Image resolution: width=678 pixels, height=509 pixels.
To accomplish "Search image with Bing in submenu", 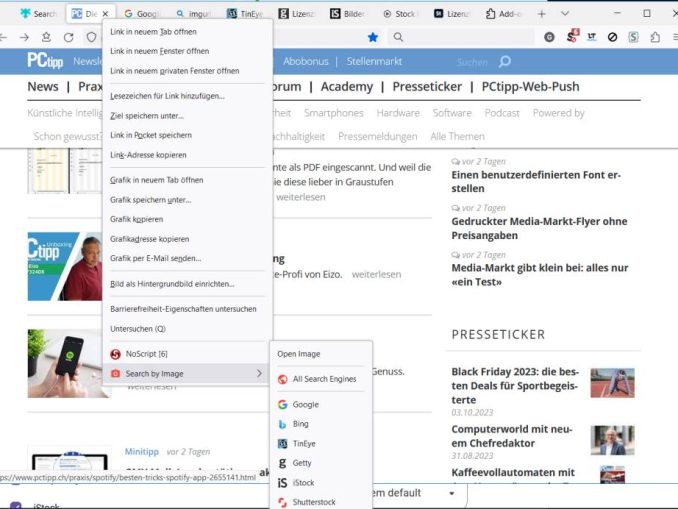I will [320, 424].
